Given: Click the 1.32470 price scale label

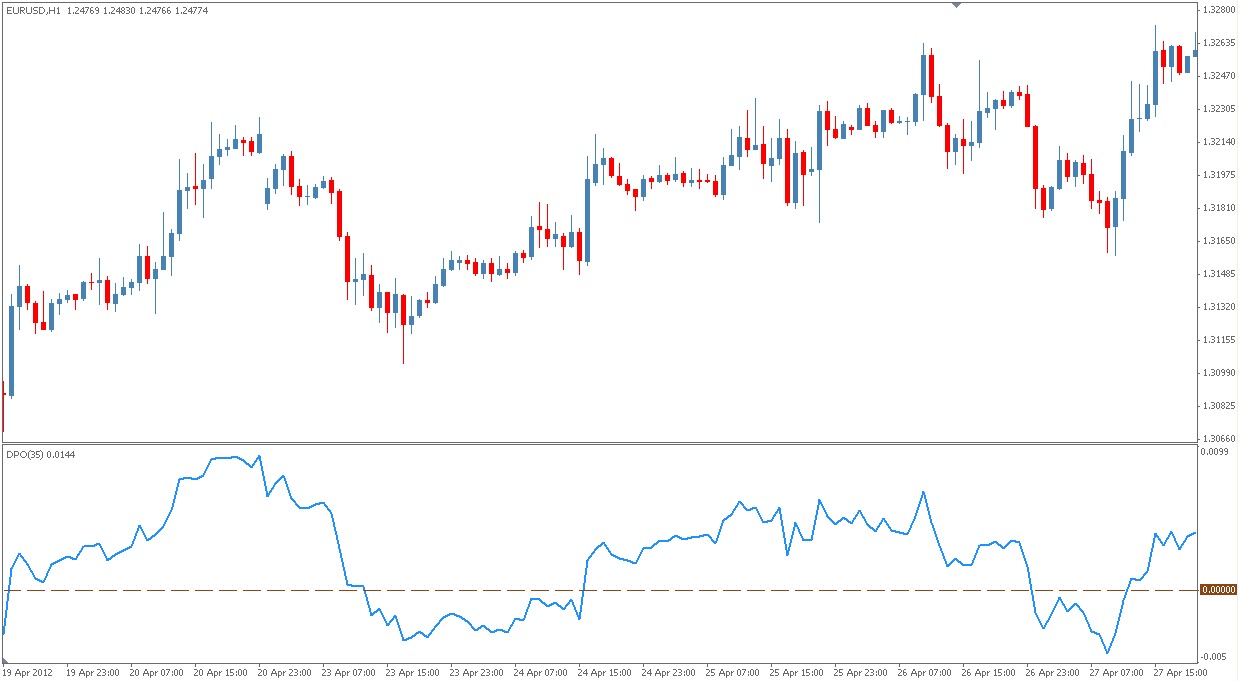Looking at the screenshot, I should [x=1220, y=76].
